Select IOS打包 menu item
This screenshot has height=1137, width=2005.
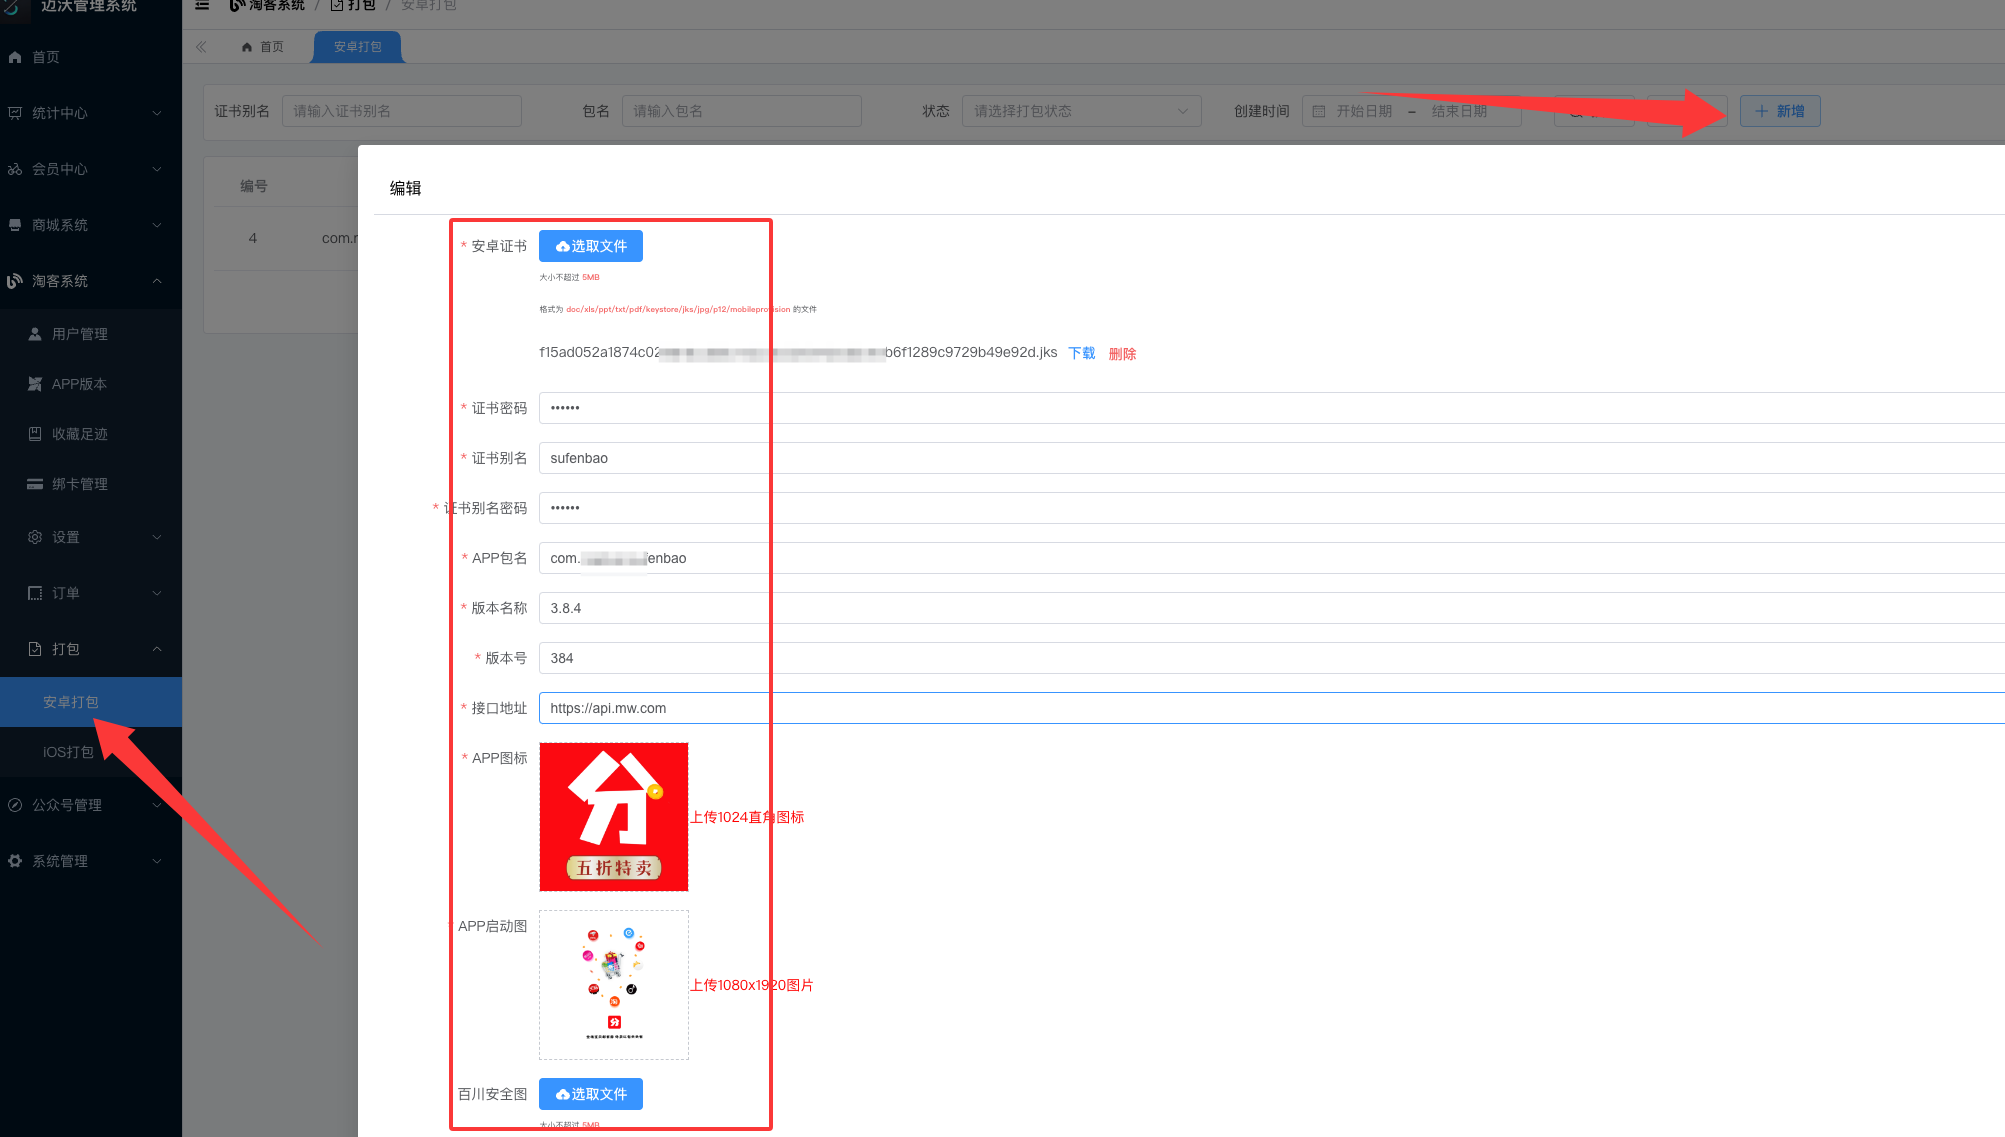(x=68, y=752)
